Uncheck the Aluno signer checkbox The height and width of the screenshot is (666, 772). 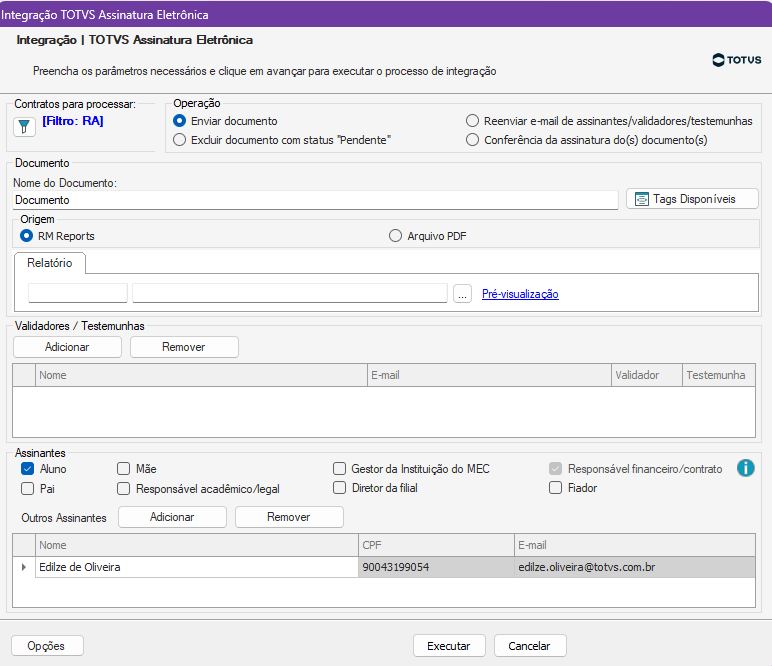[28, 469]
